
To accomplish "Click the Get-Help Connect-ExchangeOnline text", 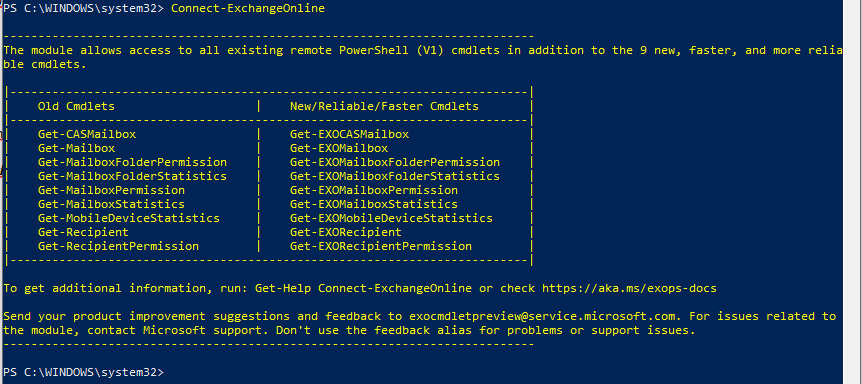I will (363, 288).
